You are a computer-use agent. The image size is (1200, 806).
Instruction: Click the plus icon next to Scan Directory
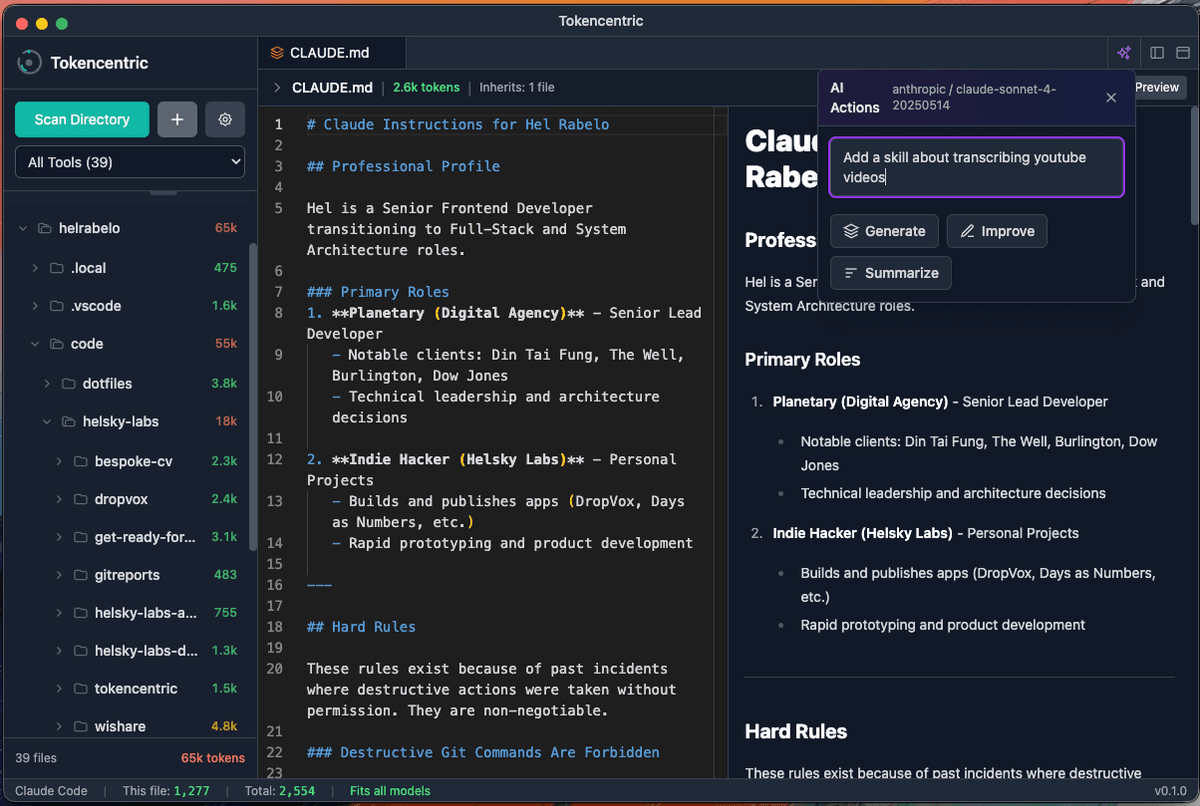click(x=177, y=119)
